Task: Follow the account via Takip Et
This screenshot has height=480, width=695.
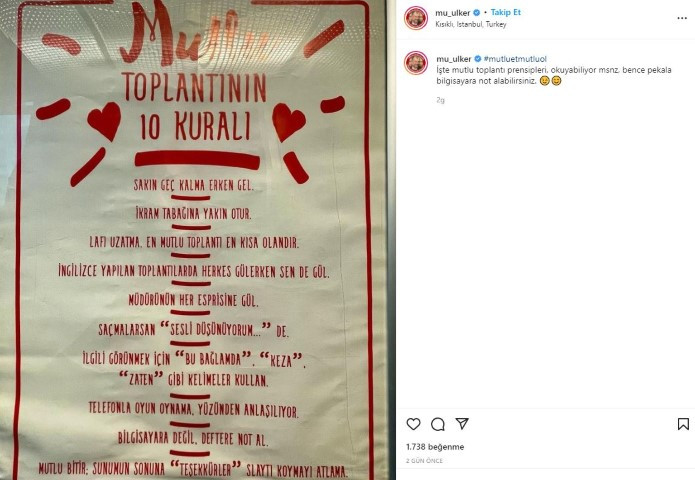Action: click(505, 12)
